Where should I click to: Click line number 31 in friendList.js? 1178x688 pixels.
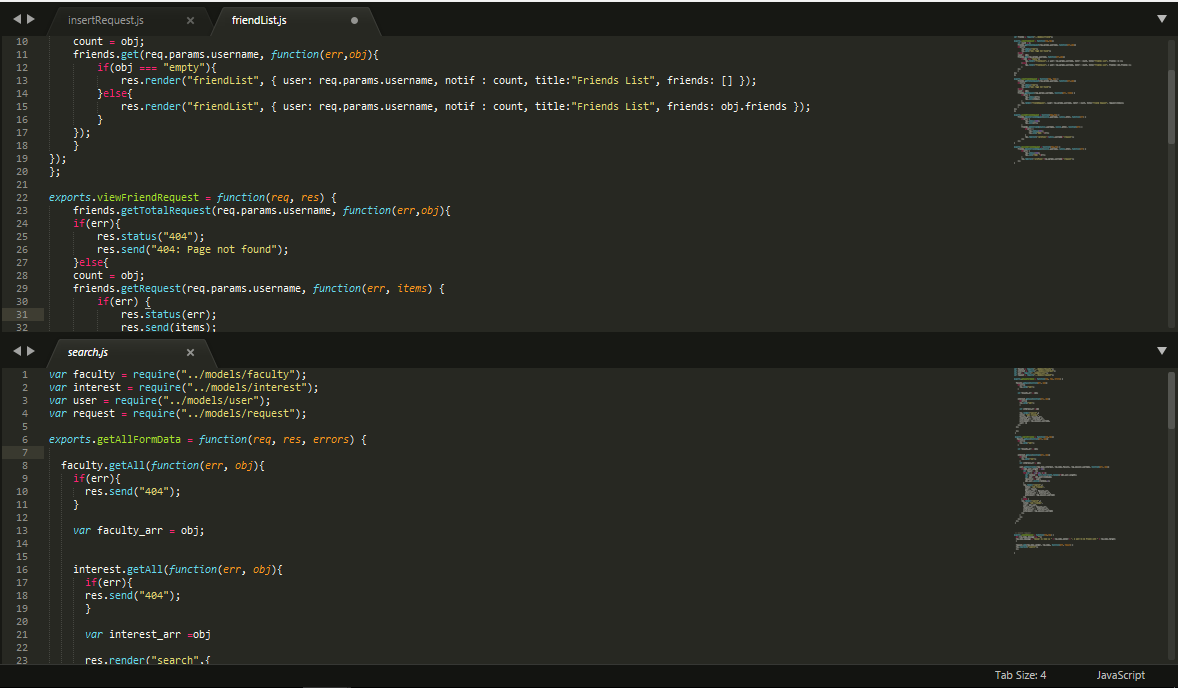[22, 315]
